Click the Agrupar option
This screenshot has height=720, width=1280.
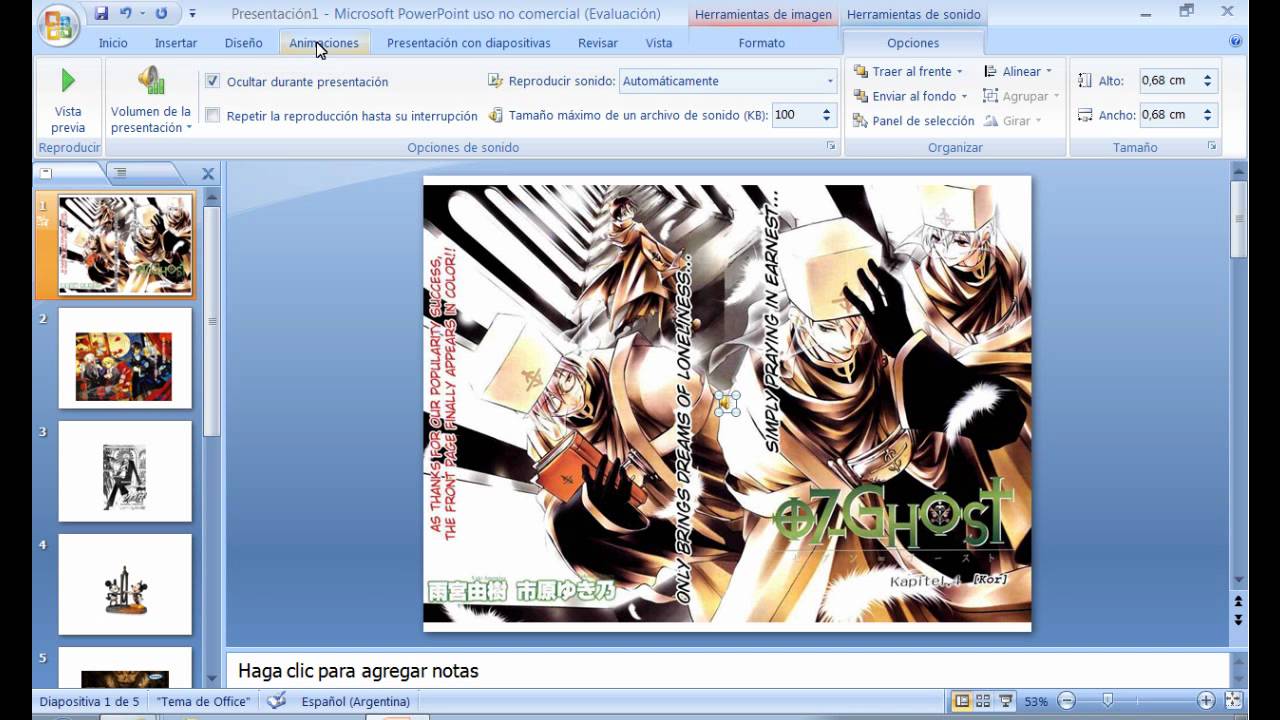pyautogui.click(x=1021, y=96)
